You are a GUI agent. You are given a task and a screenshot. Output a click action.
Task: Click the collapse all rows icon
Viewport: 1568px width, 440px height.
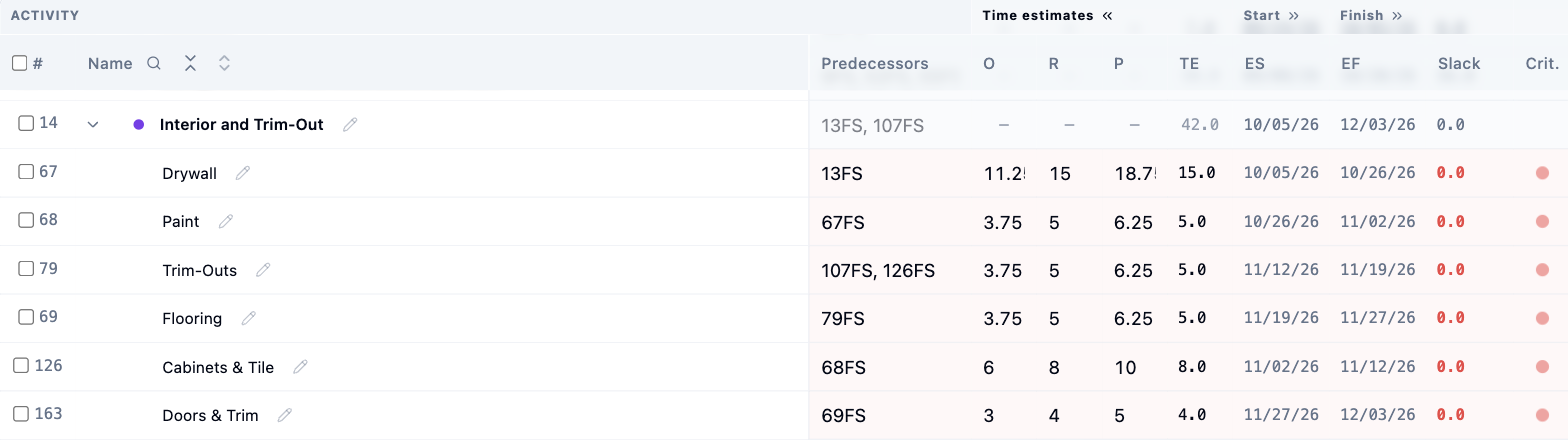point(190,63)
